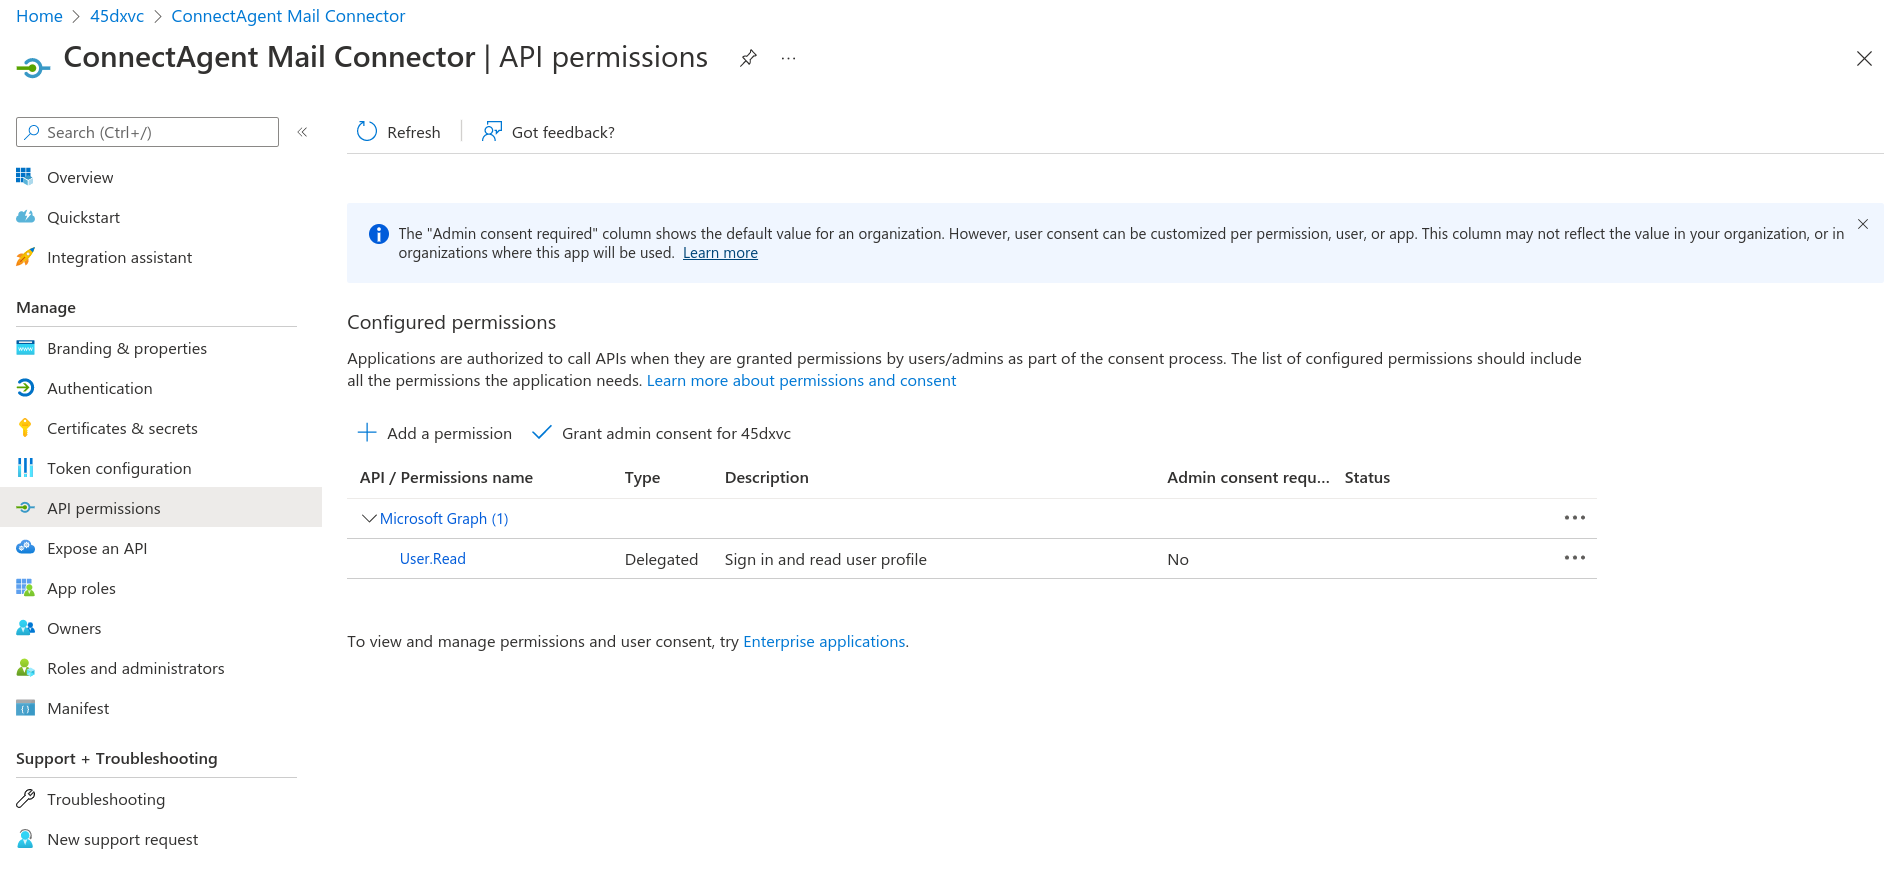Go to the 45dxvc breadcrumb
This screenshot has width=1892, height=896.
[x=117, y=16]
